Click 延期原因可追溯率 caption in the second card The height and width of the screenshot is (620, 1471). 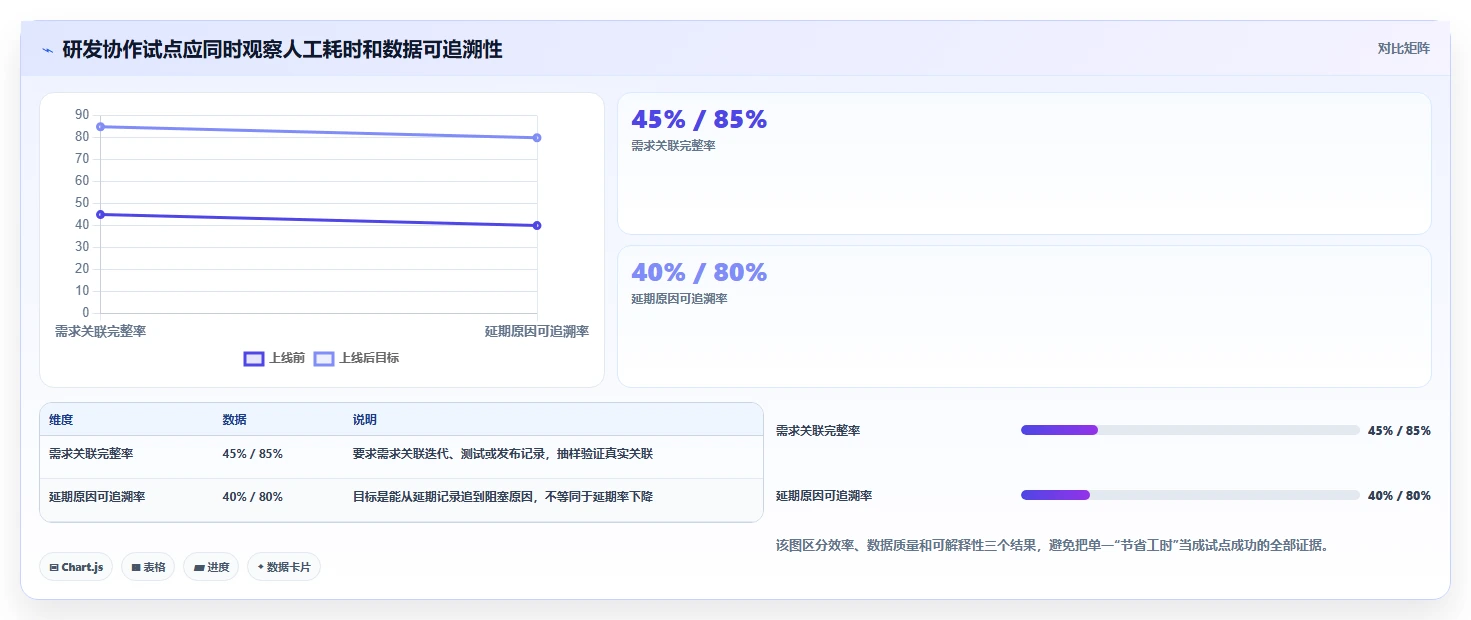tap(679, 299)
